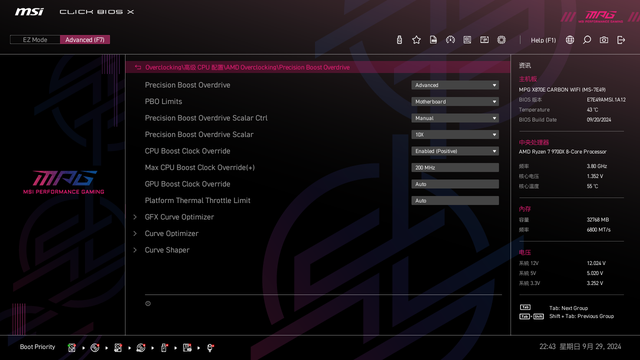Open language selection via globe icon

click(570, 40)
